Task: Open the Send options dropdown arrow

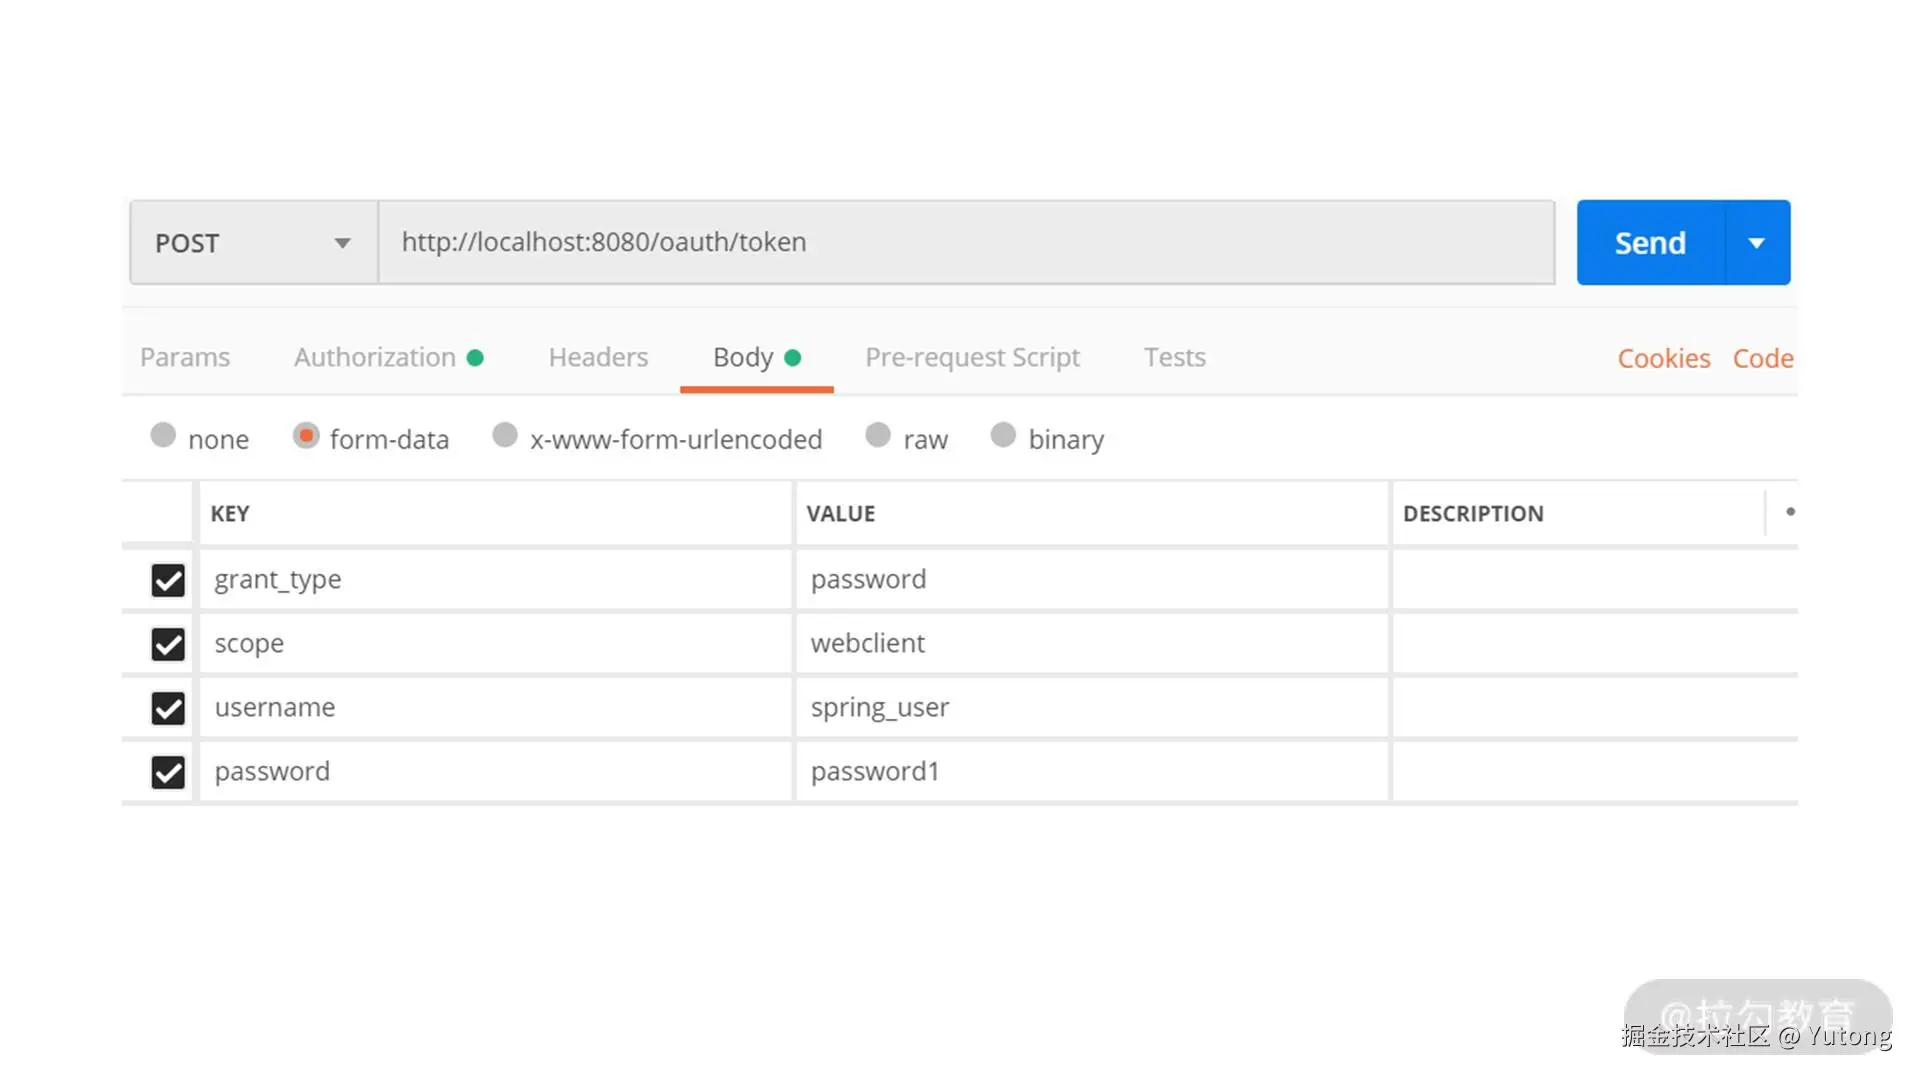Action: pos(1757,243)
